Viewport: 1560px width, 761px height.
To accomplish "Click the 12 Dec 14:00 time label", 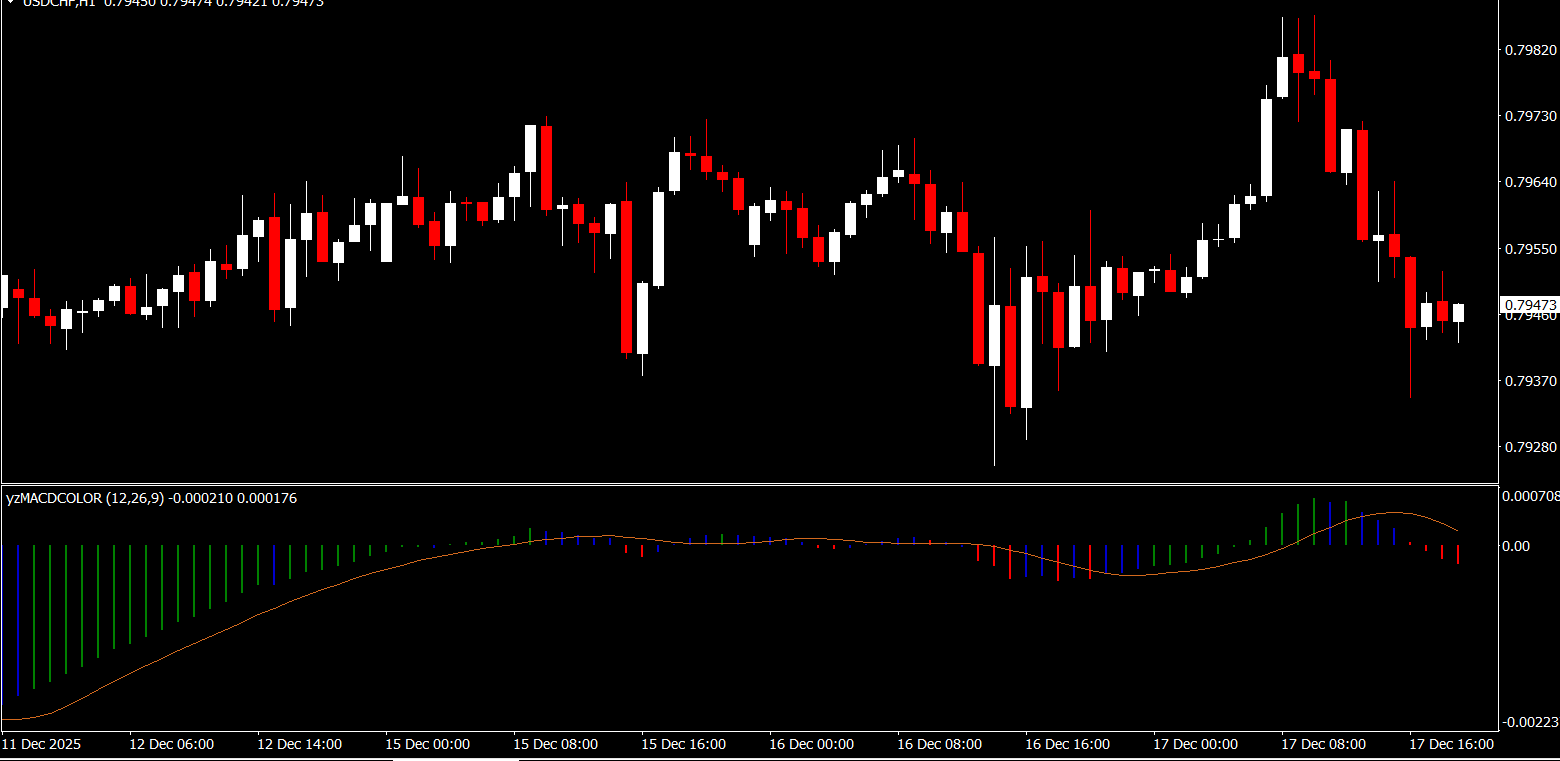I will (299, 744).
